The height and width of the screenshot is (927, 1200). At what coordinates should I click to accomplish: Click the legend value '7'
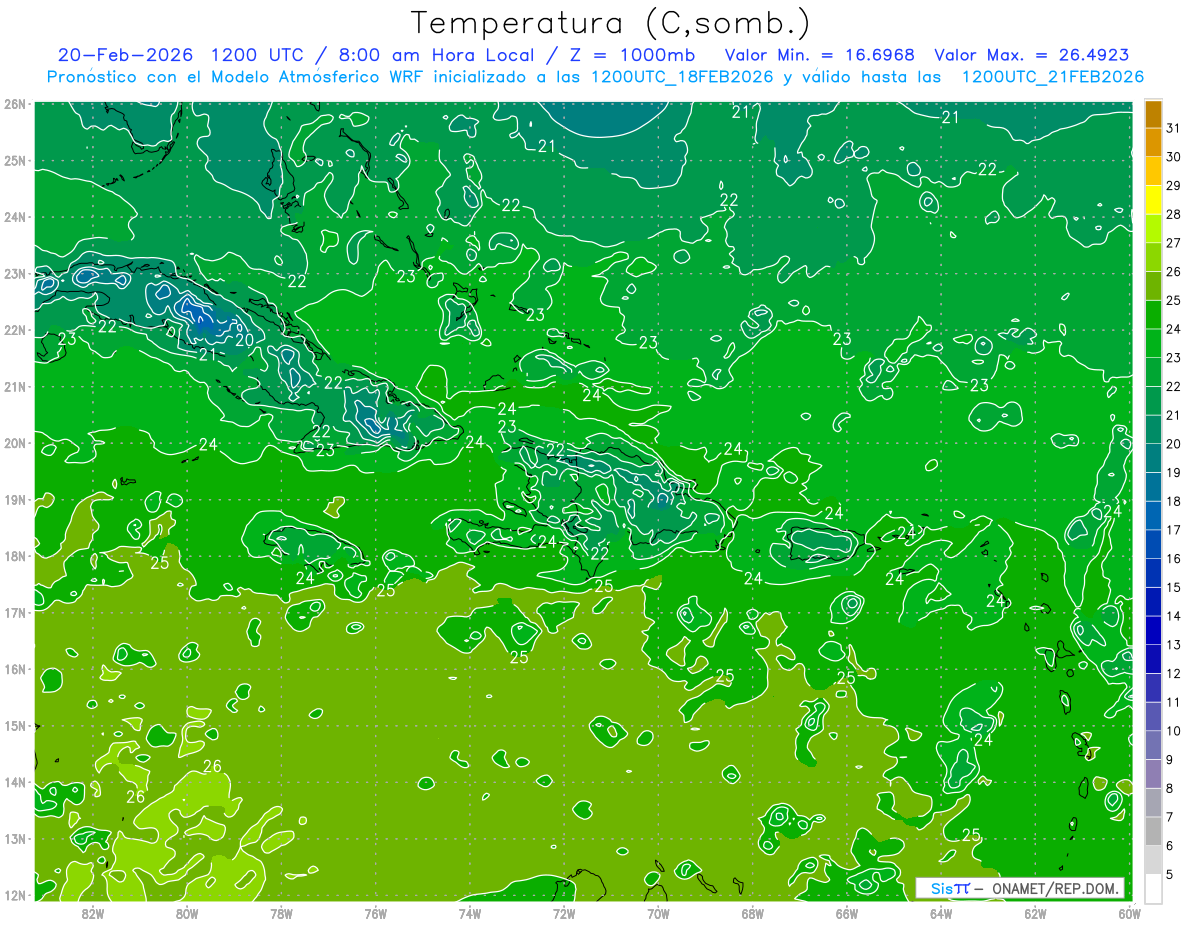point(1170,817)
